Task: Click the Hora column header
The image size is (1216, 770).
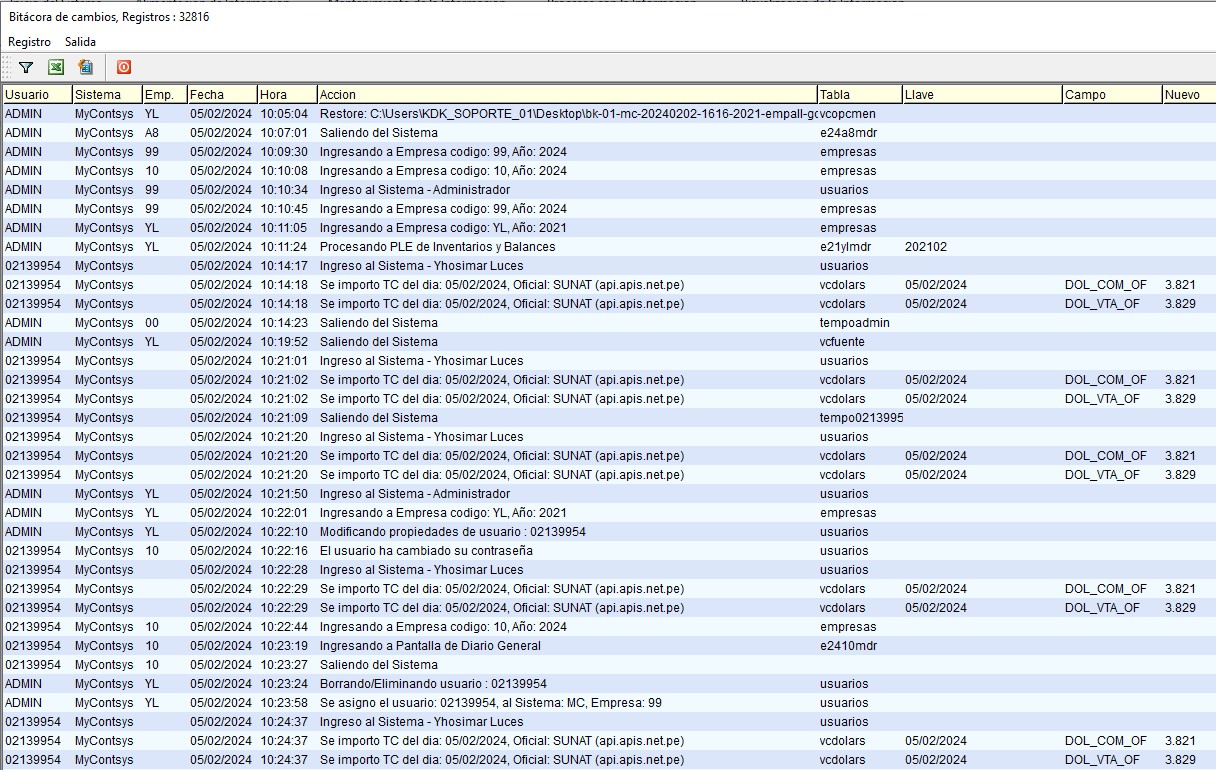Action: point(286,94)
